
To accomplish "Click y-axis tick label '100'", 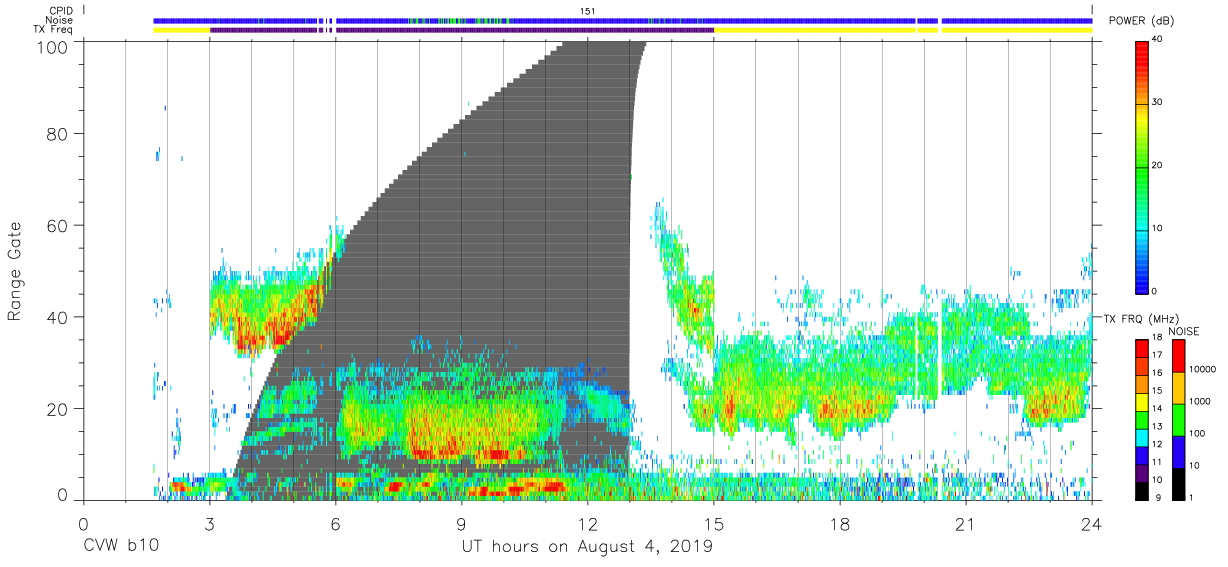I will pyautogui.click(x=54, y=46).
